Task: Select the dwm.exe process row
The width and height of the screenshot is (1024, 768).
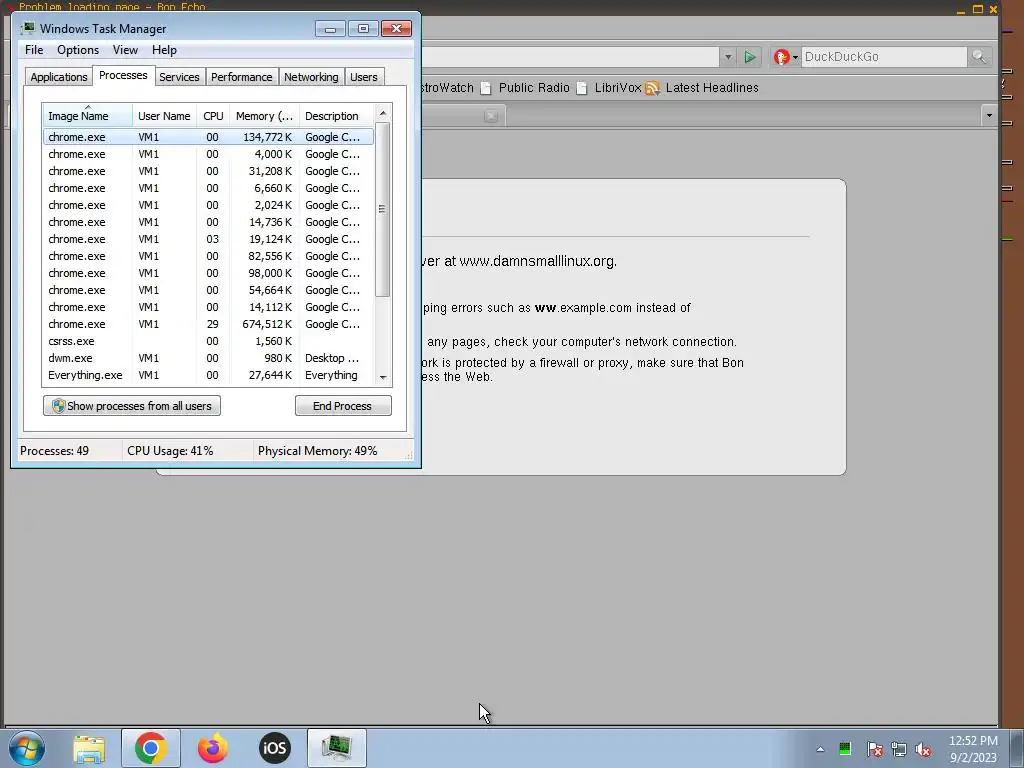Action: 208,358
